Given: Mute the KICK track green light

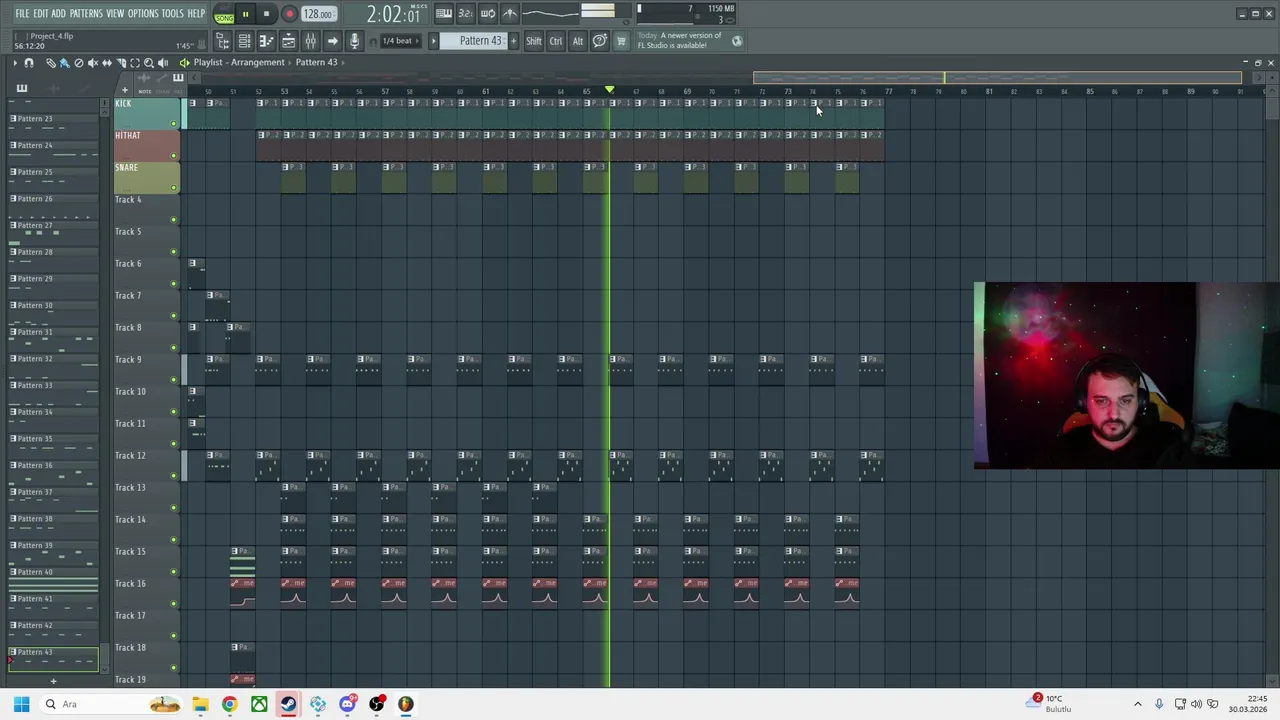Looking at the screenshot, I should (174, 124).
